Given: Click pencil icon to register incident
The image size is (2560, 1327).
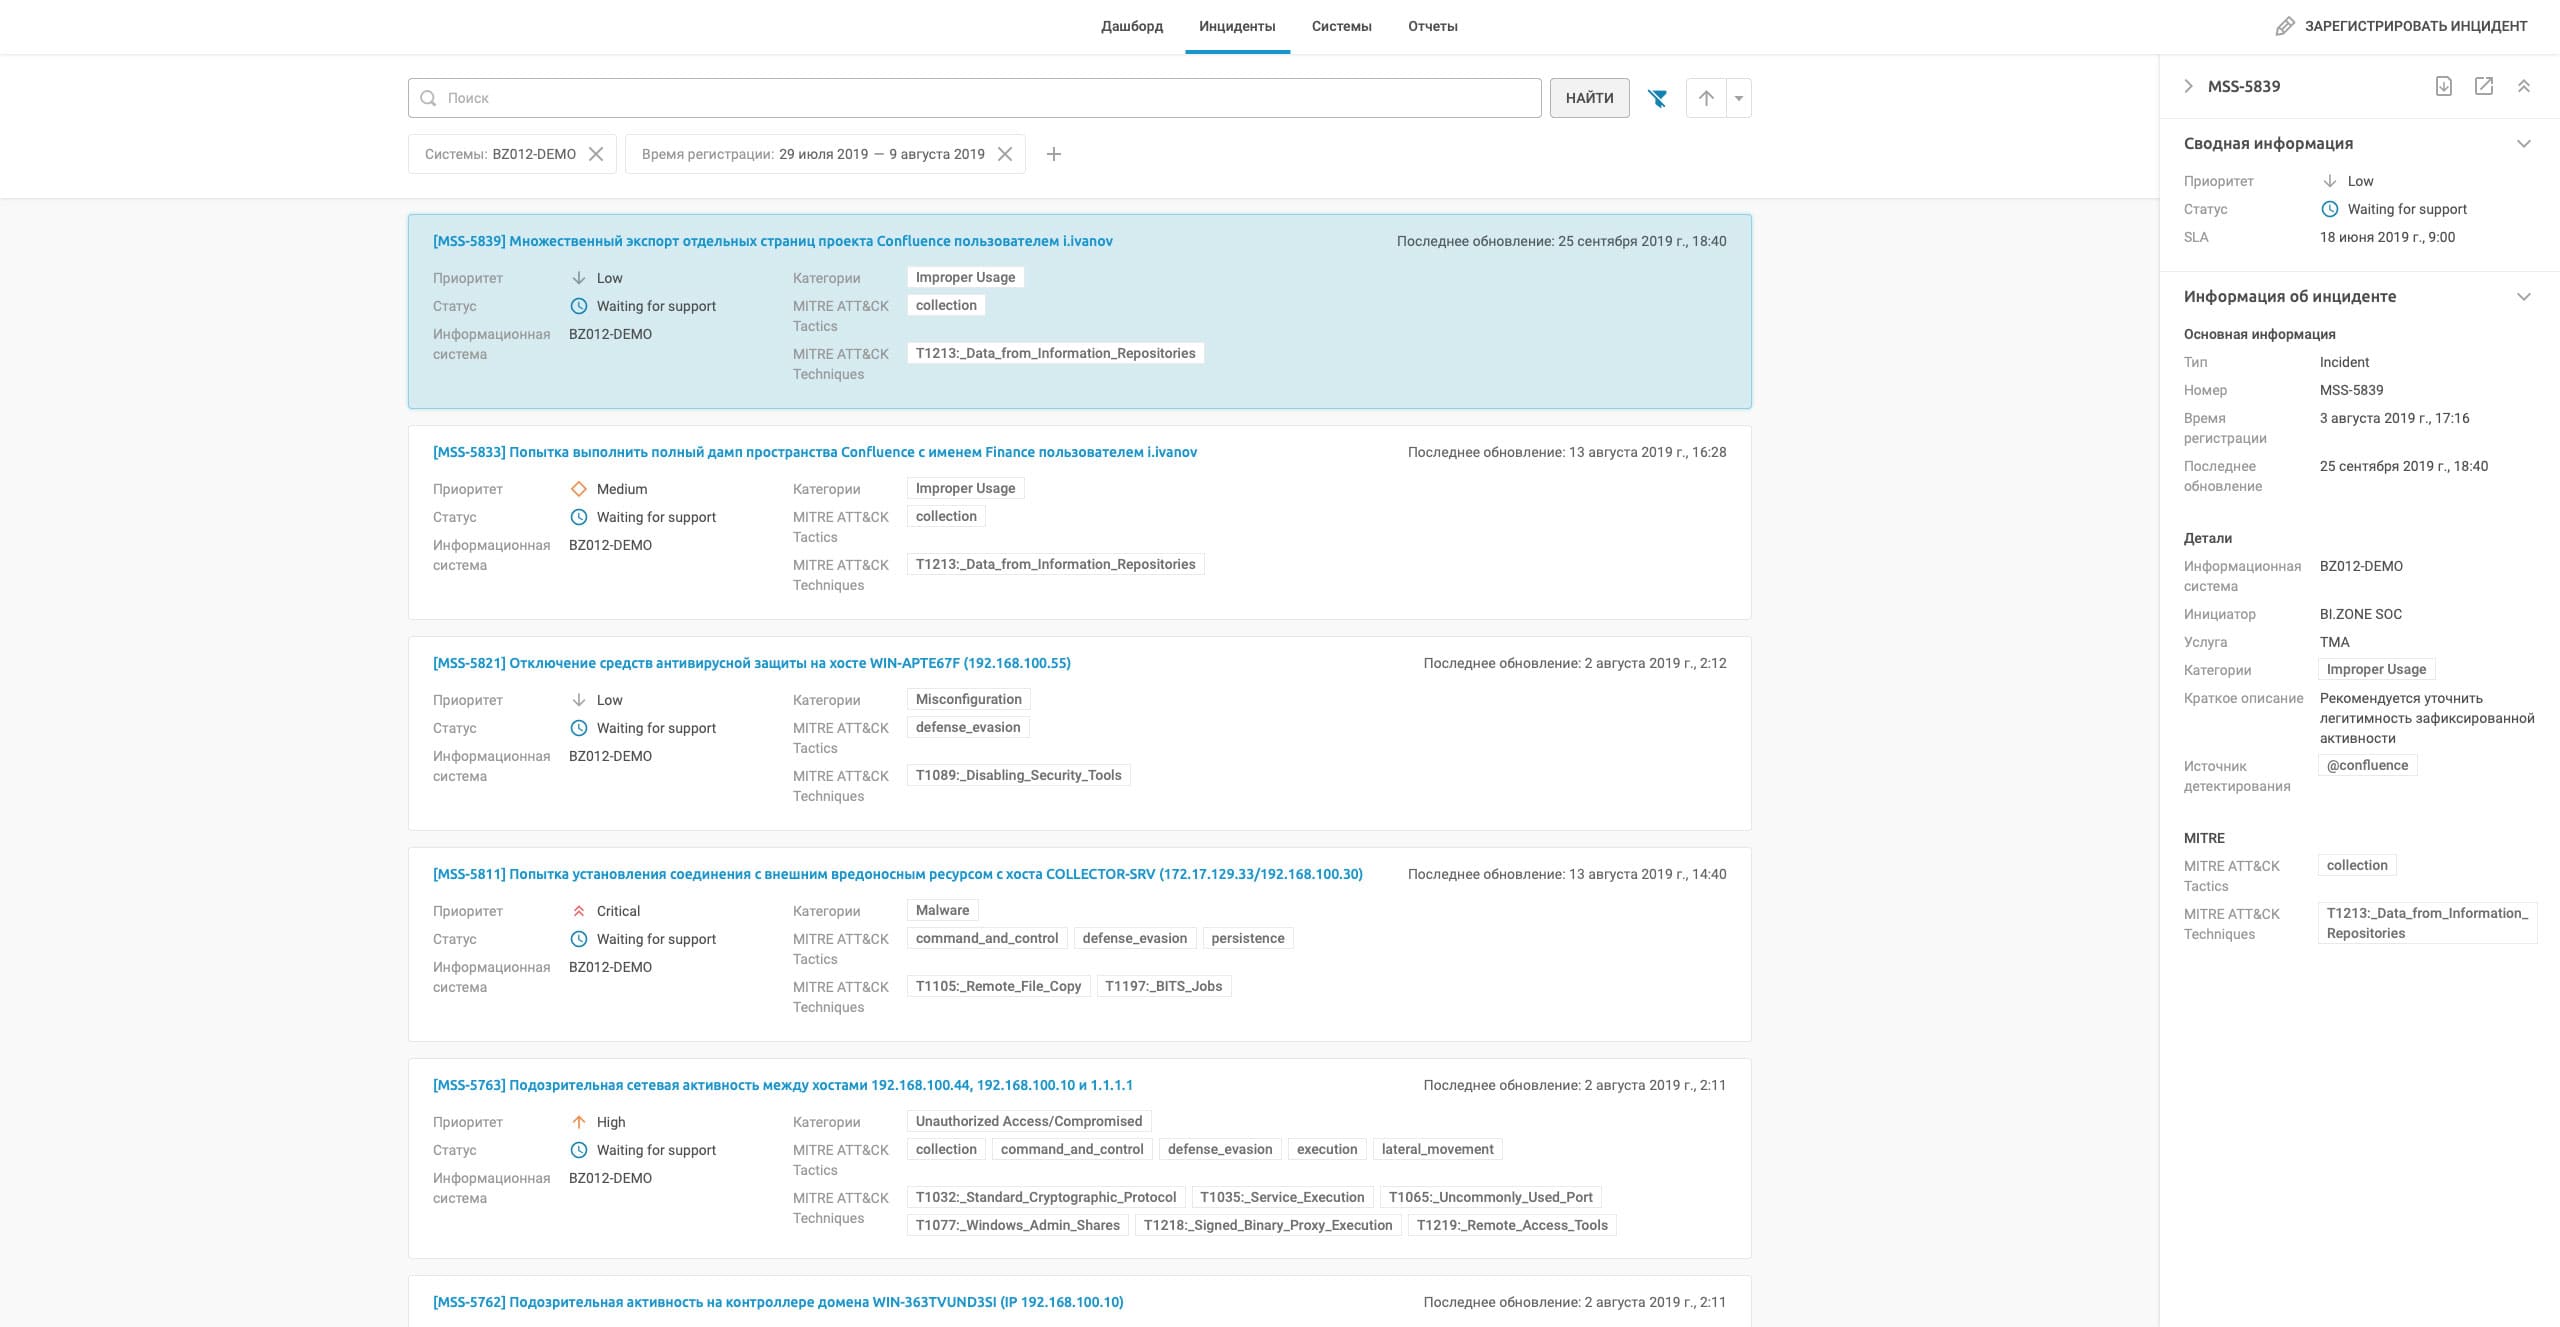Looking at the screenshot, I should coord(2284,26).
